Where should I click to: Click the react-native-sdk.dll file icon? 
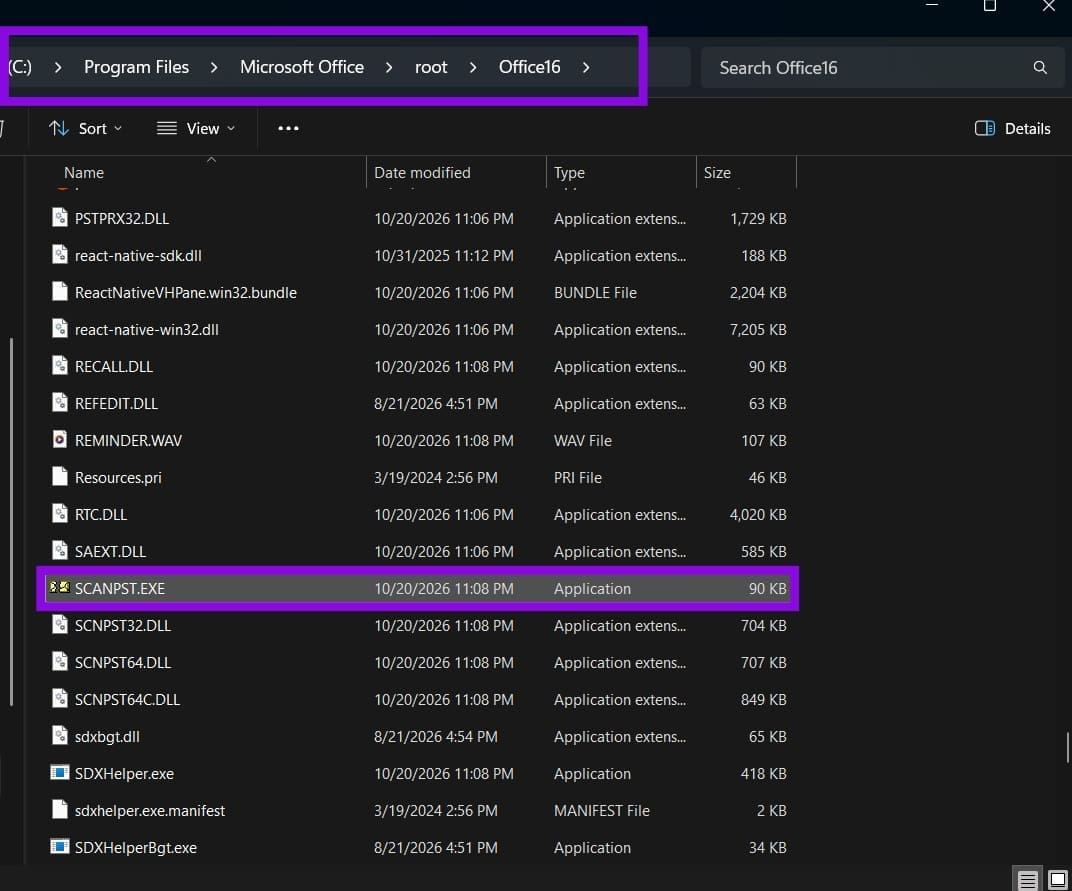point(59,254)
